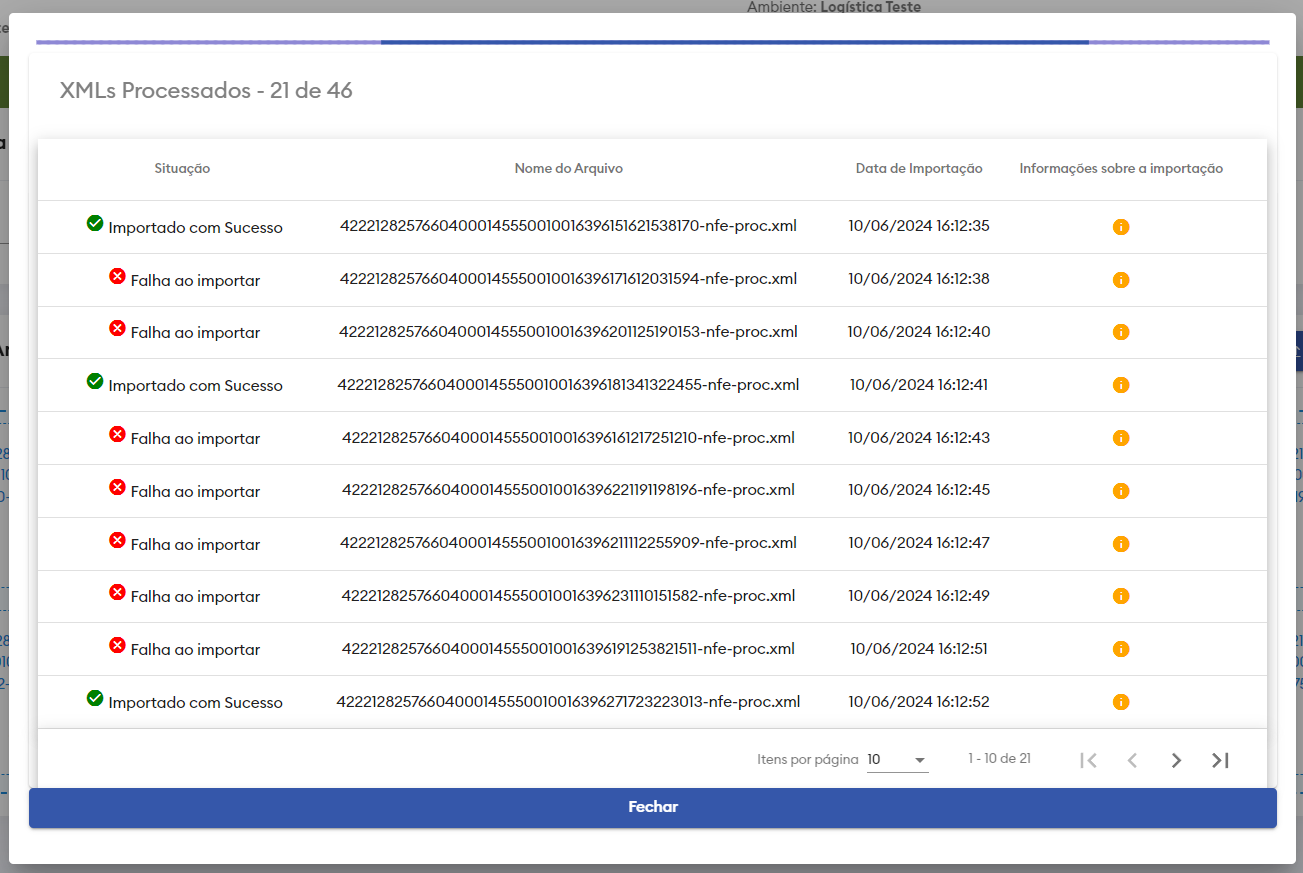Viewport: 1303px width, 873px height.
Task: Click the Data de Importação column header
Action: click(919, 169)
